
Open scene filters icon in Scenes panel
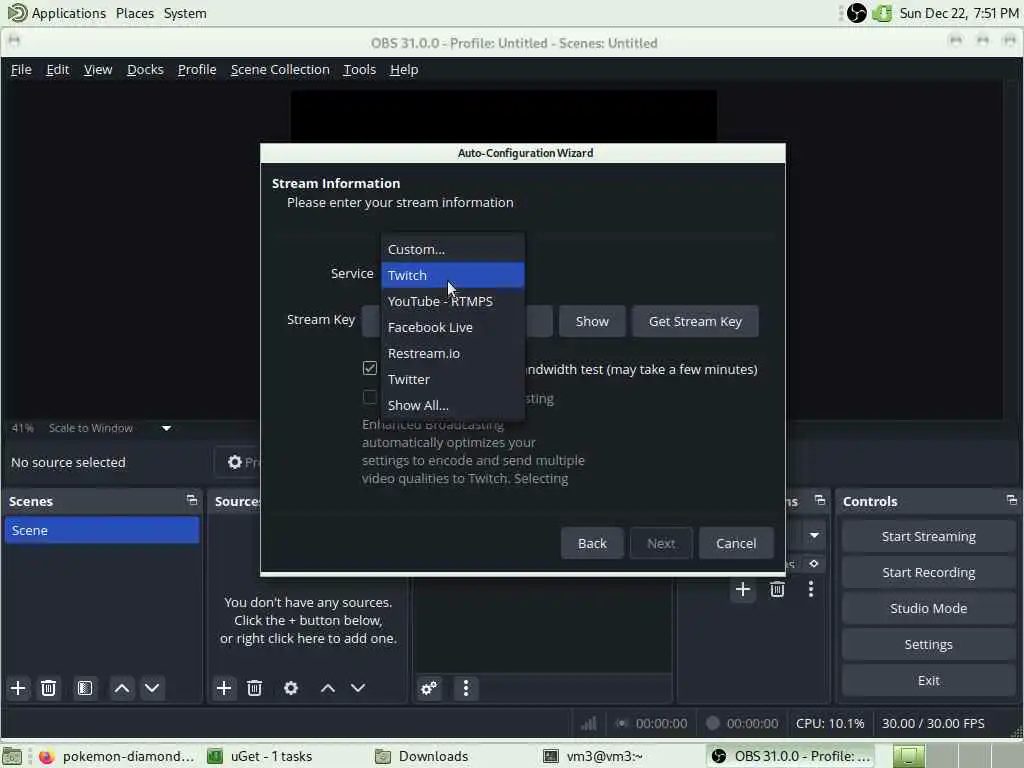tap(85, 688)
